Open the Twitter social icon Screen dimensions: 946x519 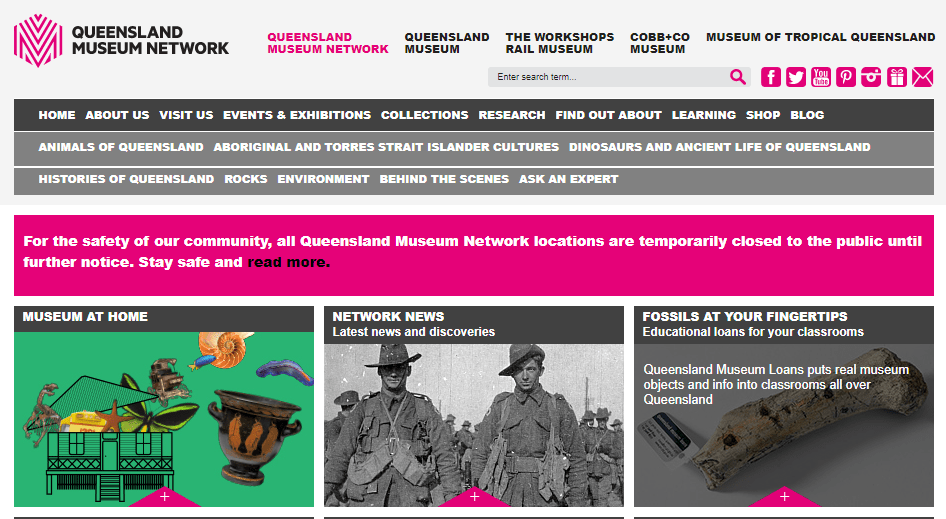[796, 77]
